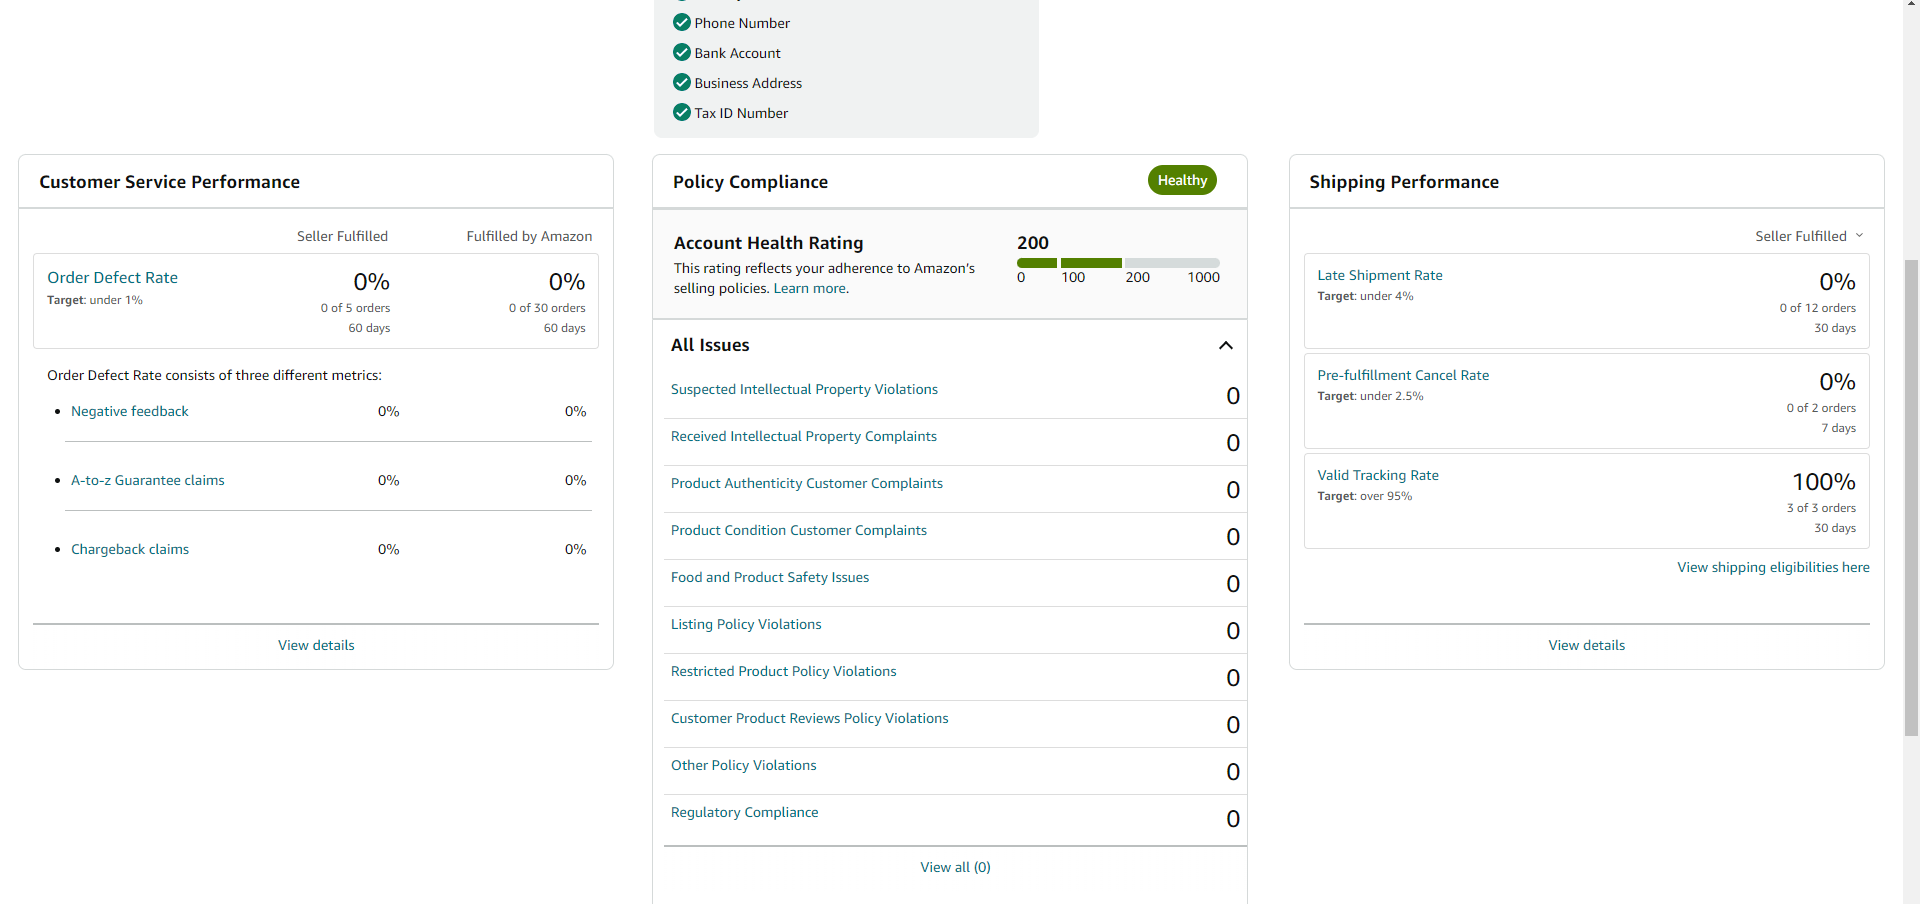Open Other Policy Violations

[744, 765]
